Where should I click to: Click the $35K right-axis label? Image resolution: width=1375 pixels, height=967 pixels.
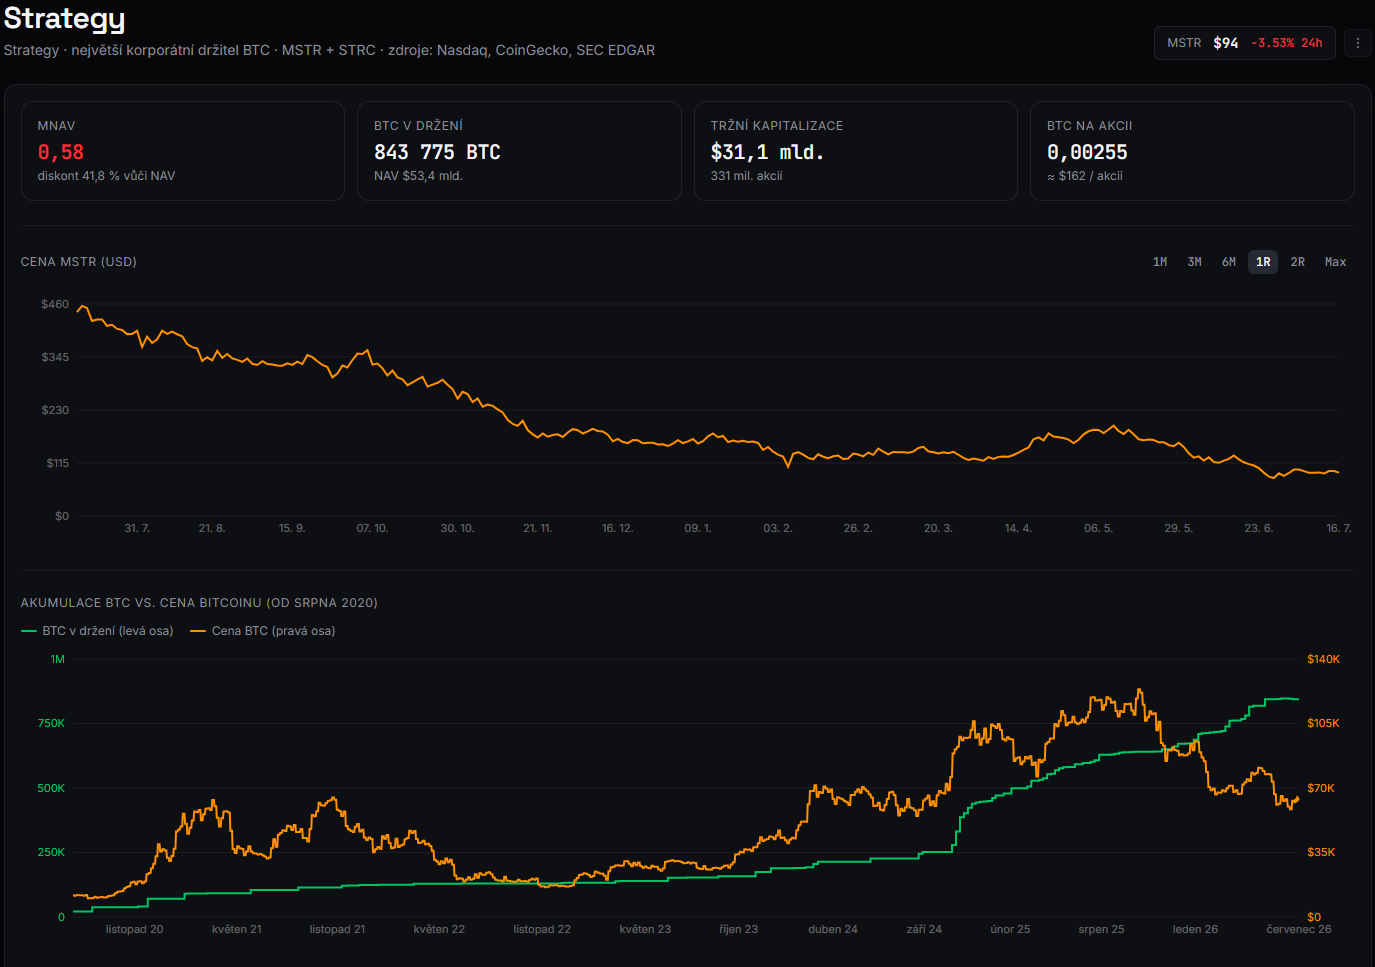click(1320, 852)
